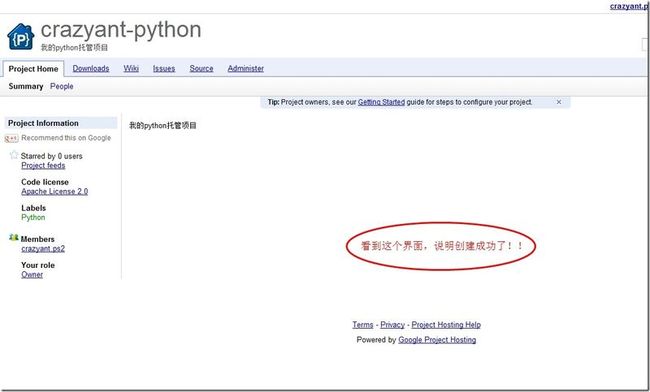Click the Google +1 recommend icon
This screenshot has height=392, width=650.
pyautogui.click(x=12, y=138)
